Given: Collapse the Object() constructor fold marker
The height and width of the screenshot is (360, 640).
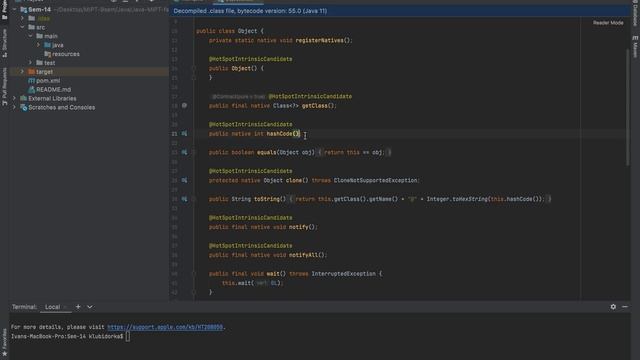Looking at the screenshot, I should click(194, 69).
